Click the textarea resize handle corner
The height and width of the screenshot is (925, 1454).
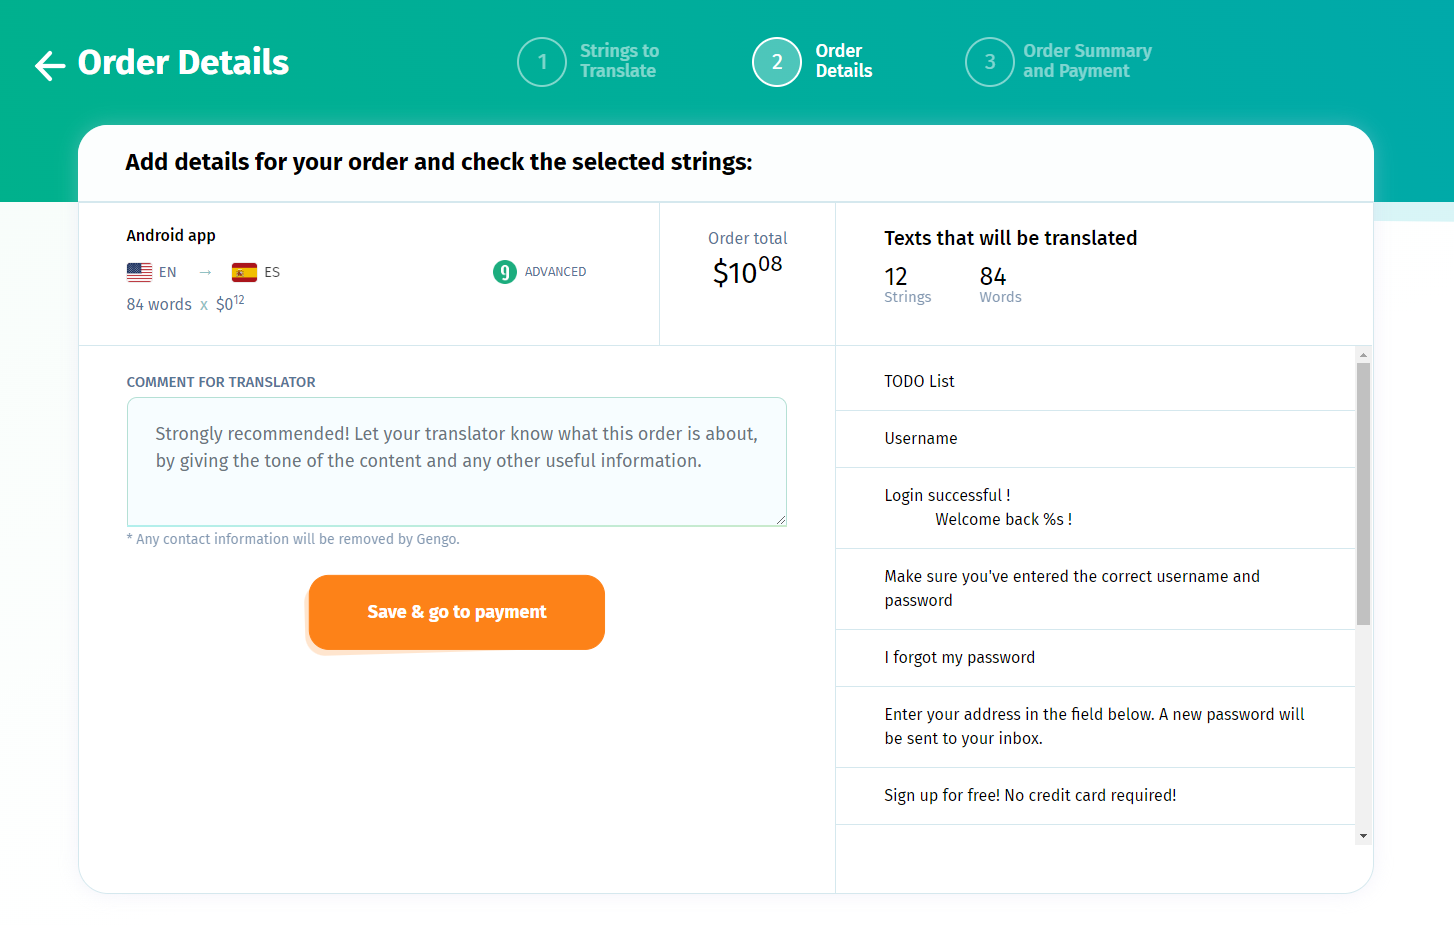(781, 520)
